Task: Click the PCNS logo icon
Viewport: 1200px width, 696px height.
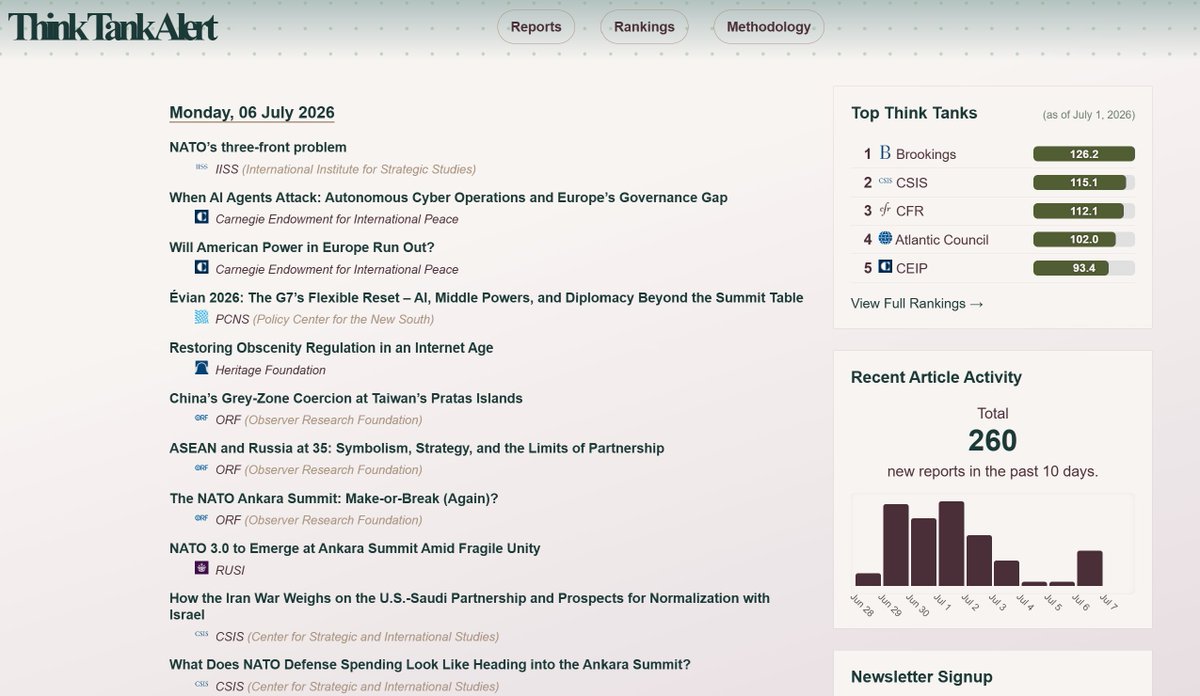Action: pos(201,319)
